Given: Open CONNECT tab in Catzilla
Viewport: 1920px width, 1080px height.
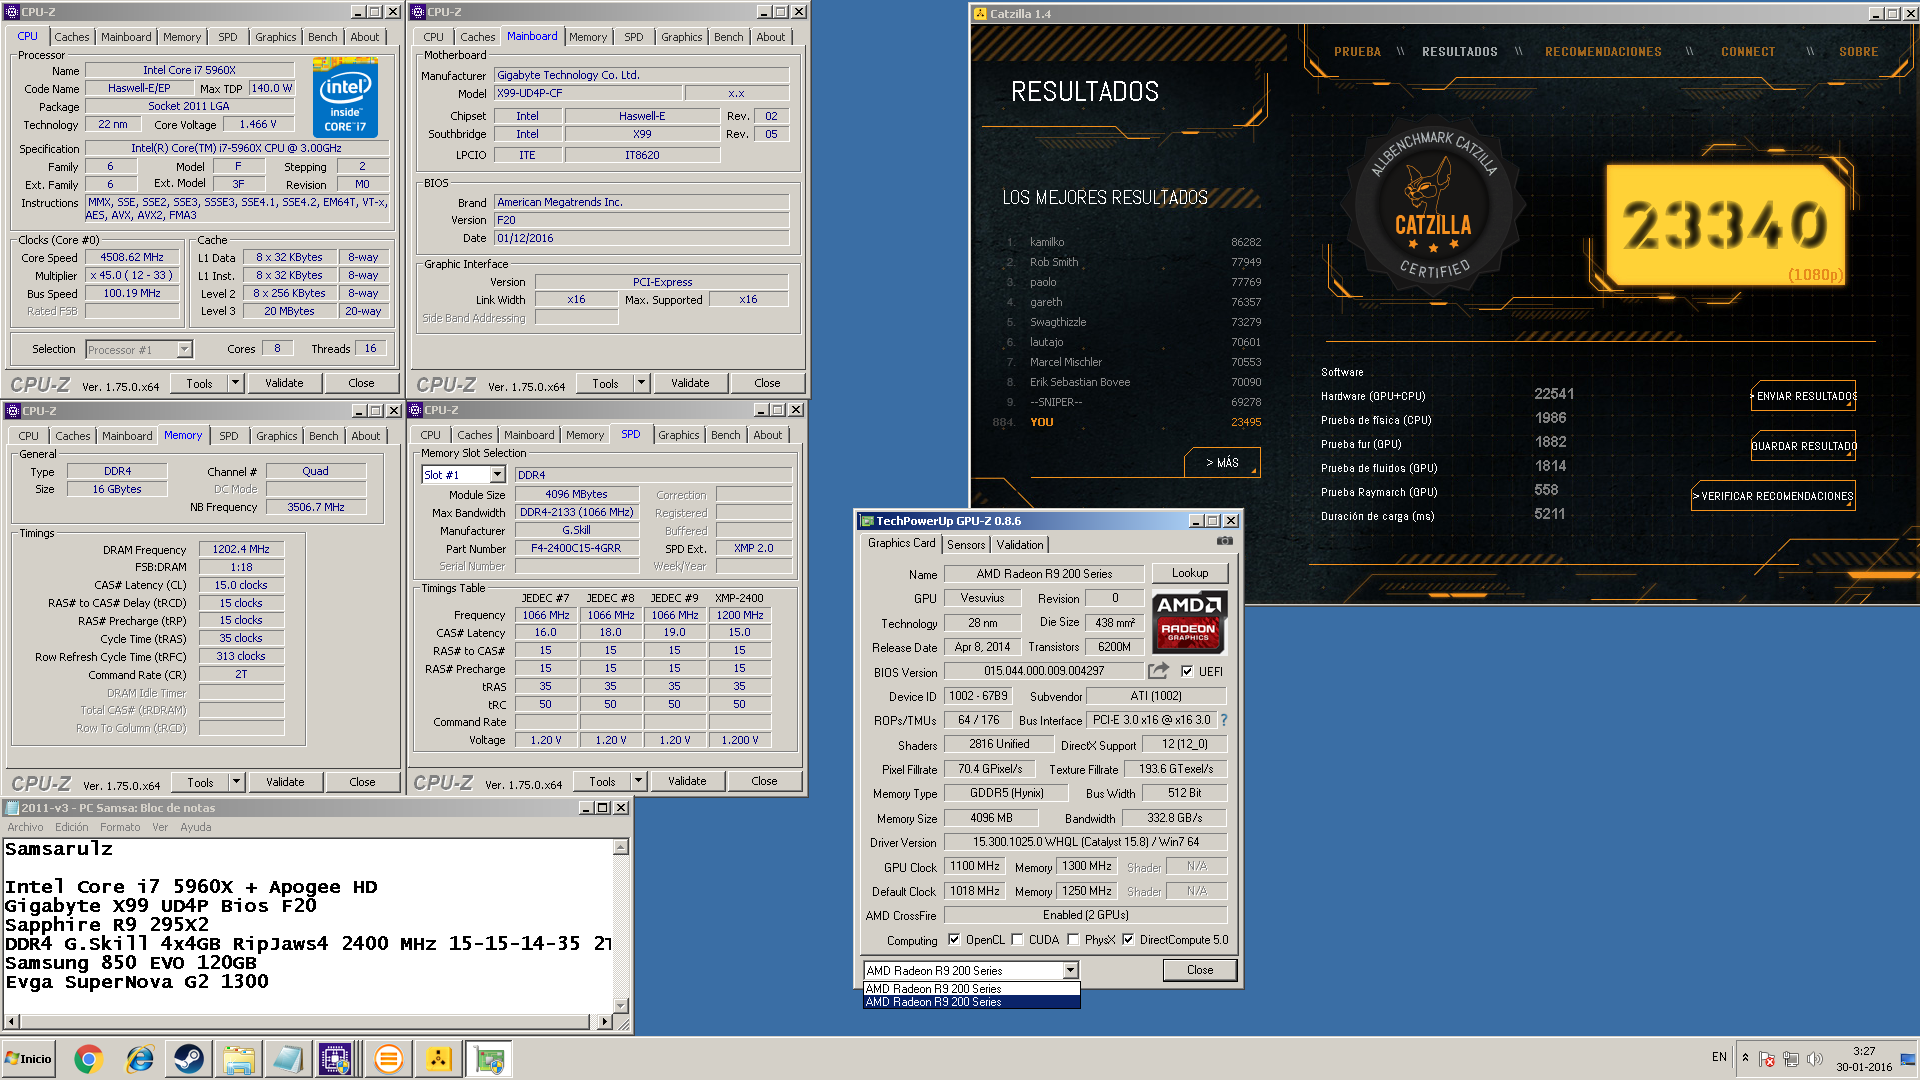Looking at the screenshot, I should (x=1748, y=52).
